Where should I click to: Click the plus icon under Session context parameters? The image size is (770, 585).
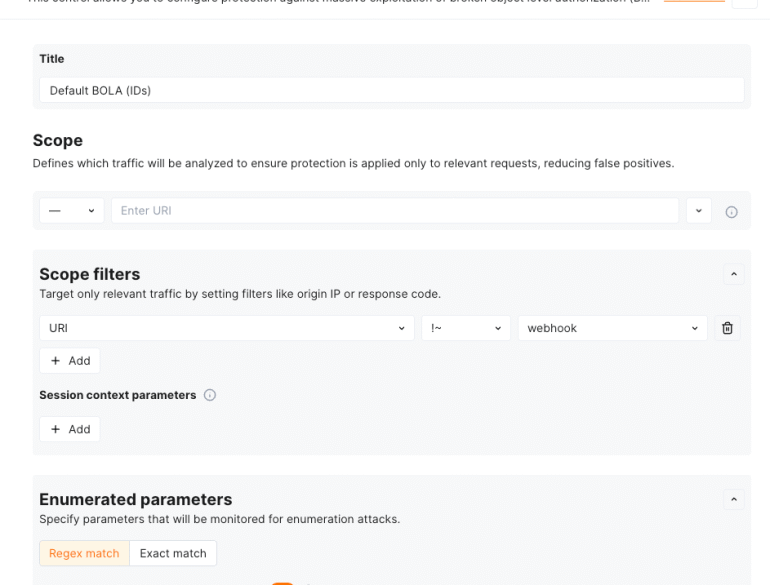pos(55,429)
